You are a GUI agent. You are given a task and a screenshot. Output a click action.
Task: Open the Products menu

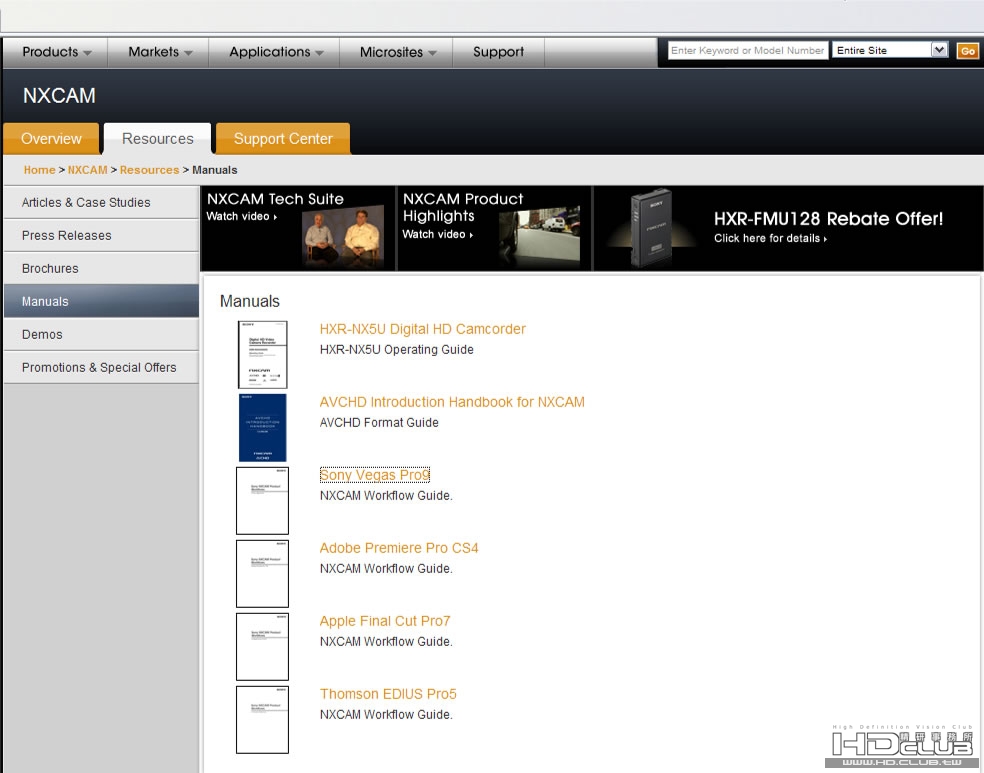56,52
